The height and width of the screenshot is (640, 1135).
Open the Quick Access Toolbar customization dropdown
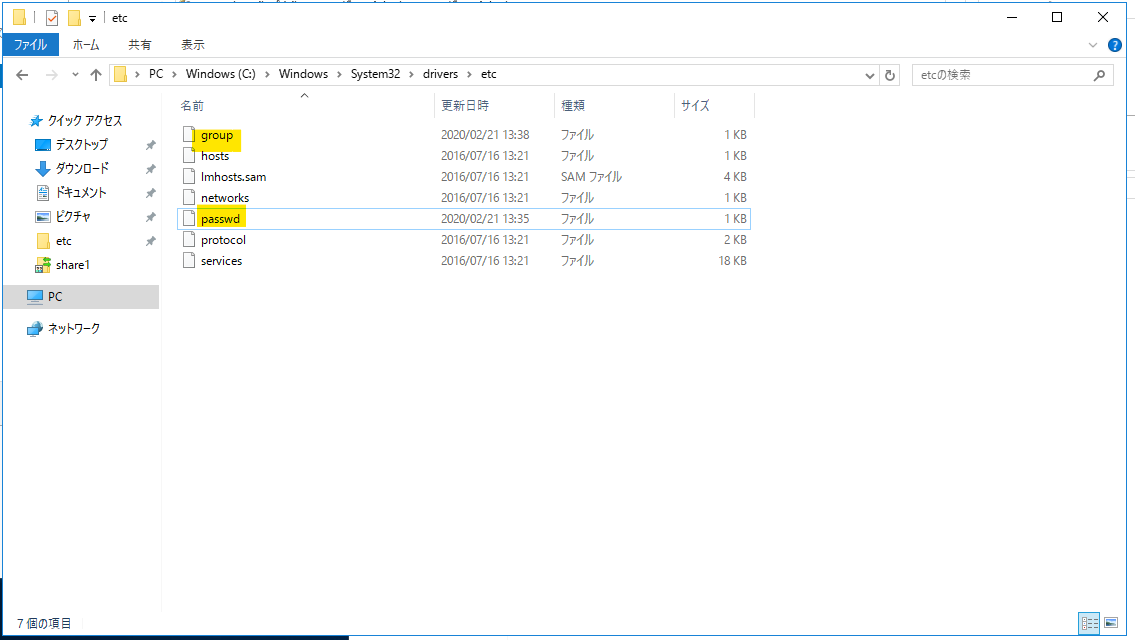(x=91, y=17)
